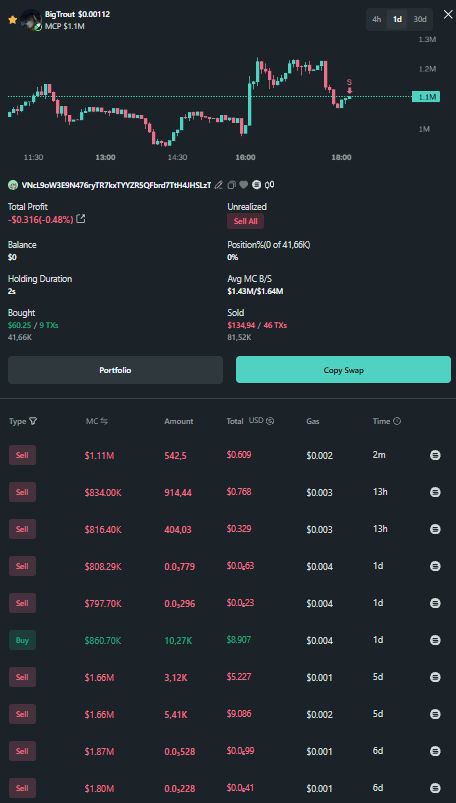Viewport: 456px width, 803px height.
Task: Click the wallet address VNcL9oW3E9N476…
Action: tap(116, 185)
